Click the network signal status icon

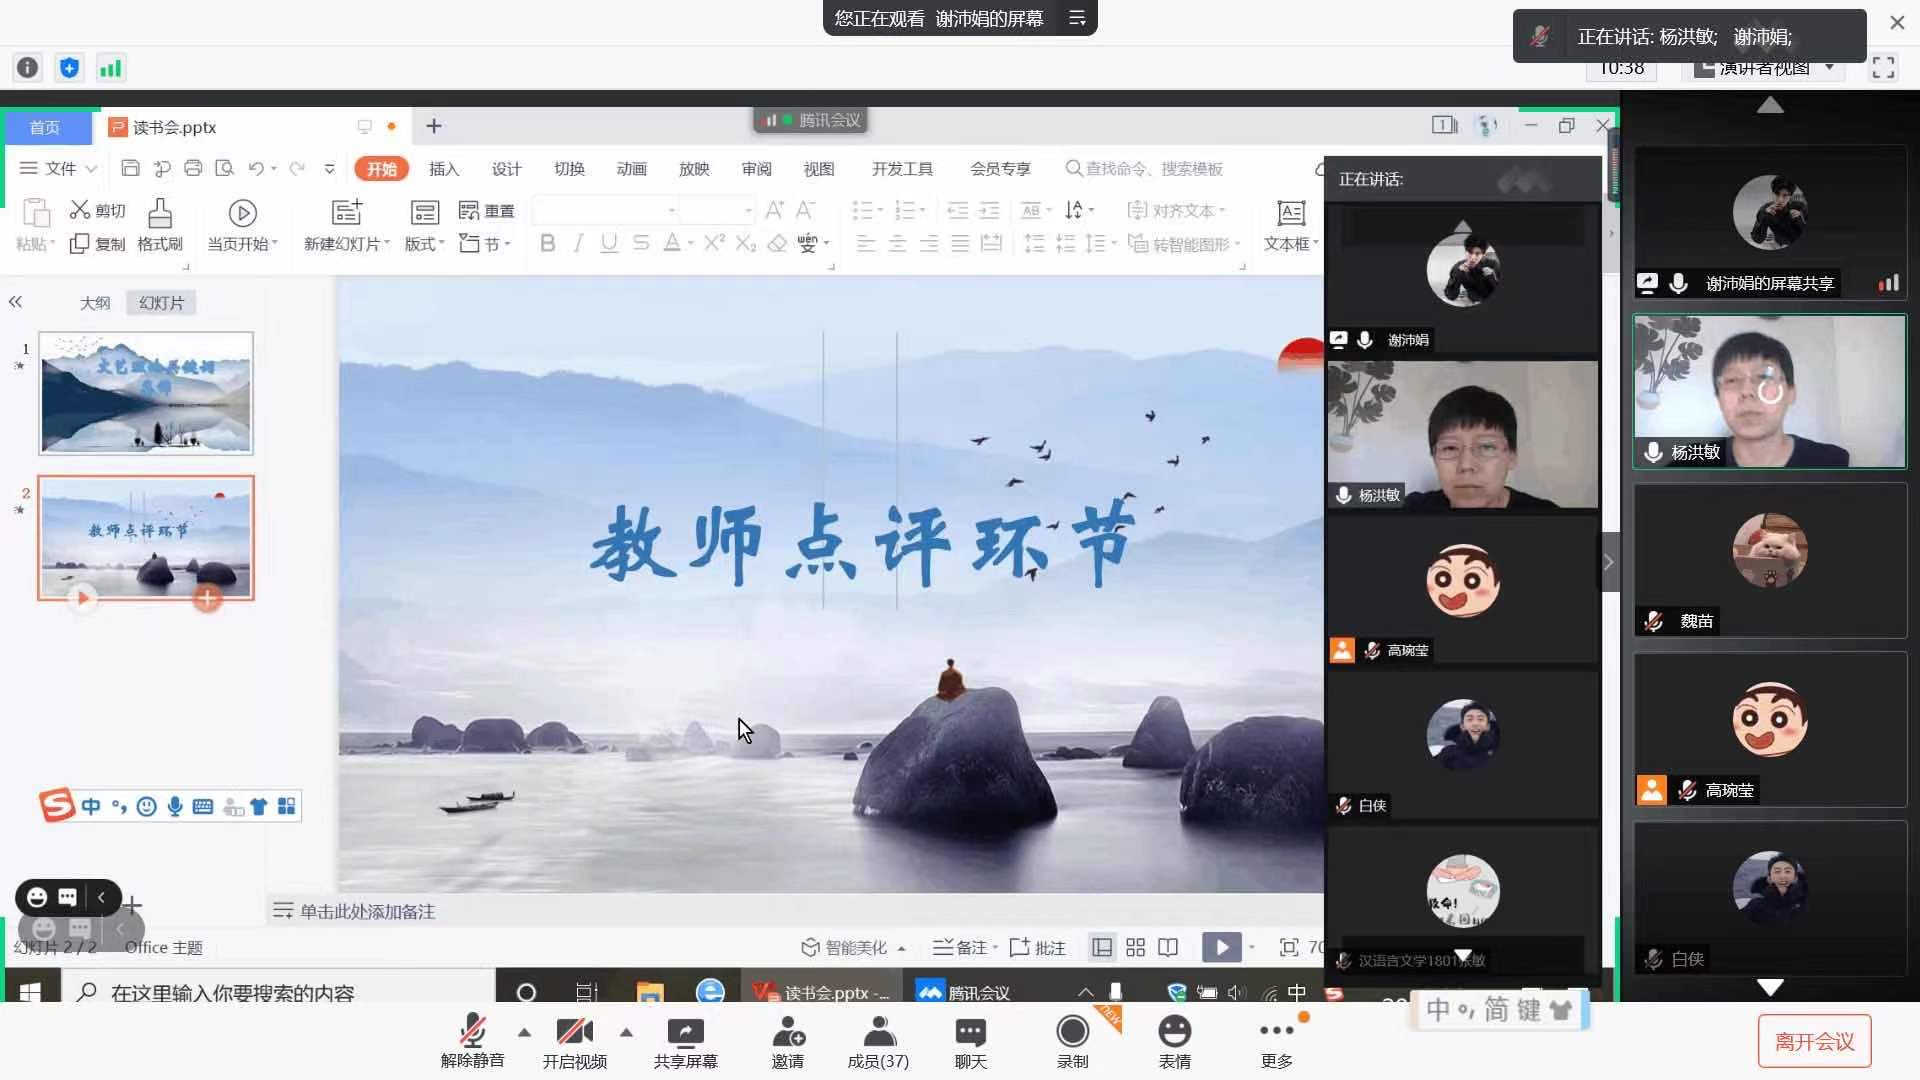(x=110, y=68)
